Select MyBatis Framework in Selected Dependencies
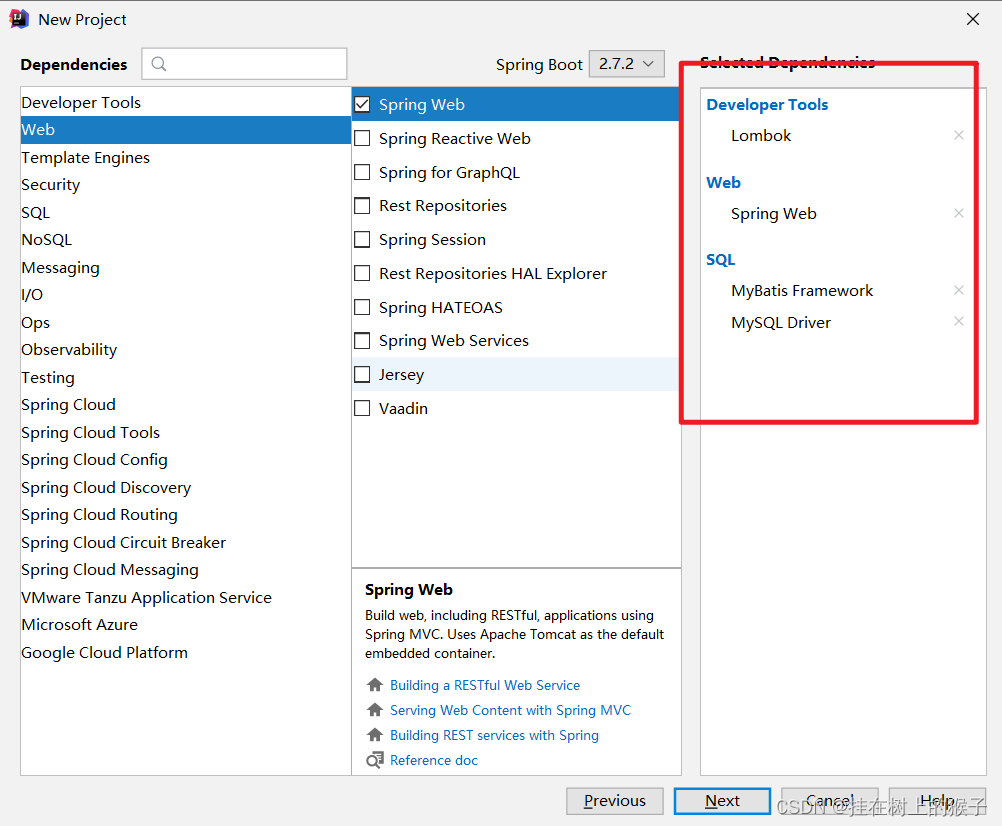This screenshot has width=1002, height=826. [x=802, y=291]
